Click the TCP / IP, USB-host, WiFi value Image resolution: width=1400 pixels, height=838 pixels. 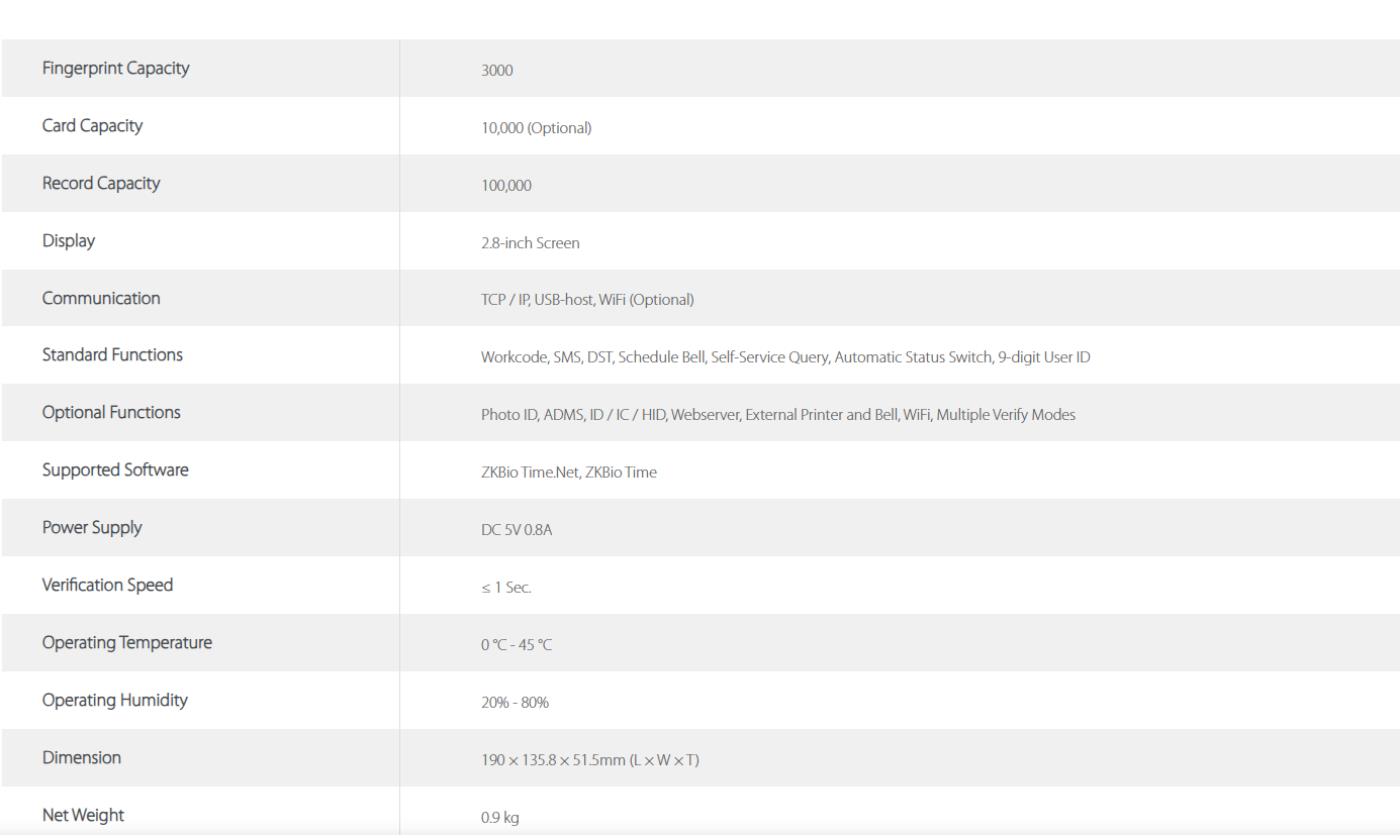tap(587, 300)
